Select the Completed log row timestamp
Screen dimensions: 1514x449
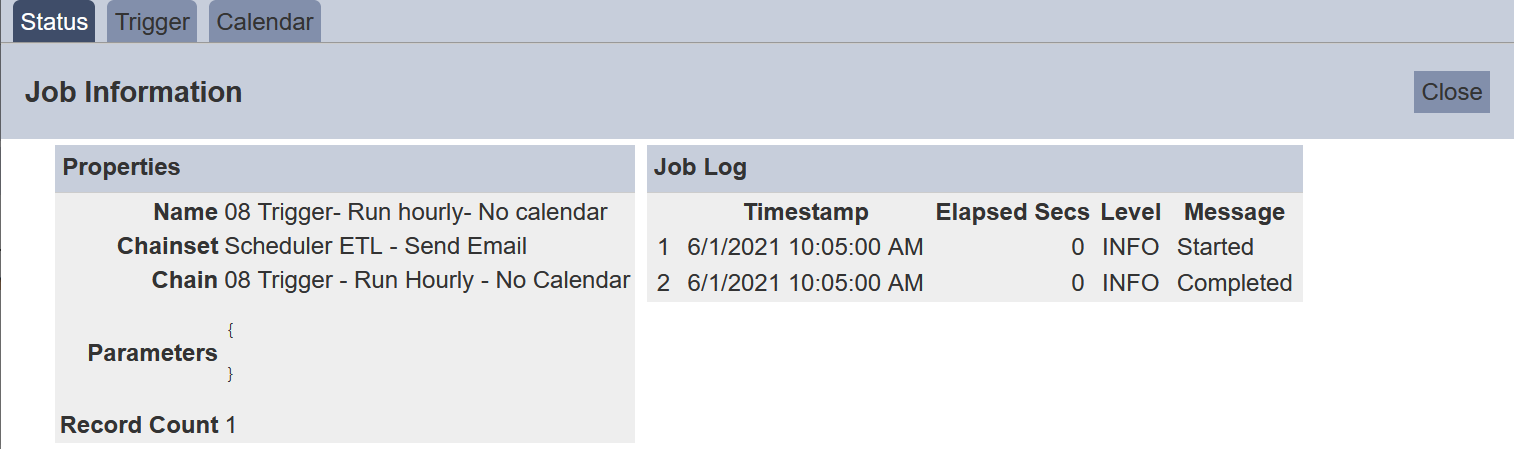point(805,283)
